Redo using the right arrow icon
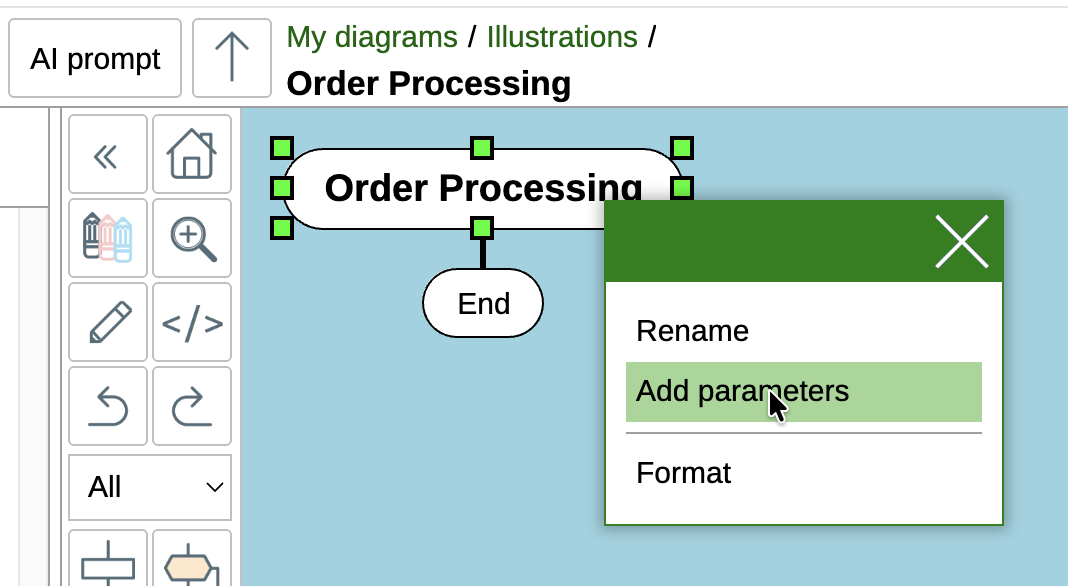 tap(191, 406)
